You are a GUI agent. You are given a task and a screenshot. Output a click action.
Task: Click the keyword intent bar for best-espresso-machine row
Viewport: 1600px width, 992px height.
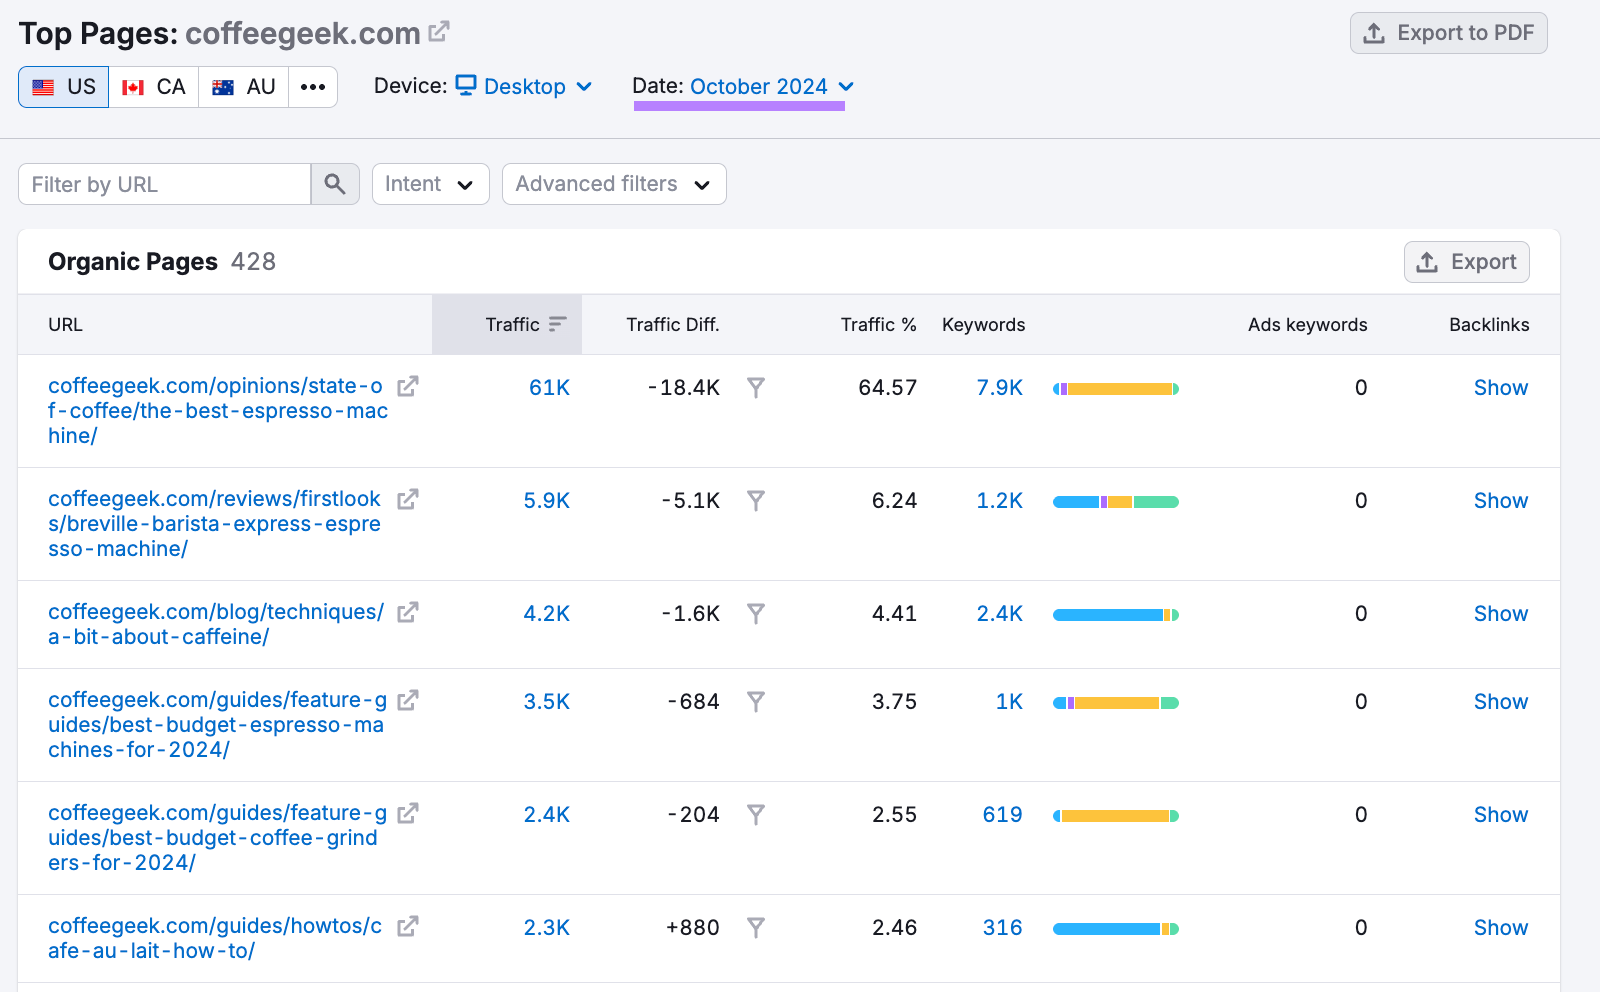pos(1115,389)
